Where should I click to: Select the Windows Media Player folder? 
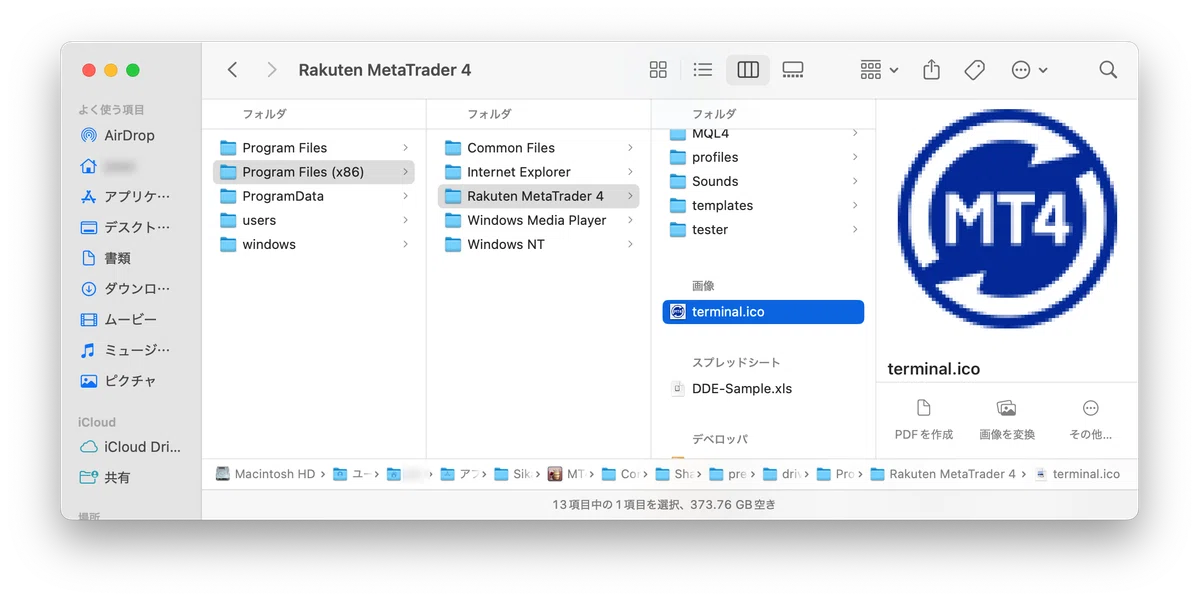[538, 220]
